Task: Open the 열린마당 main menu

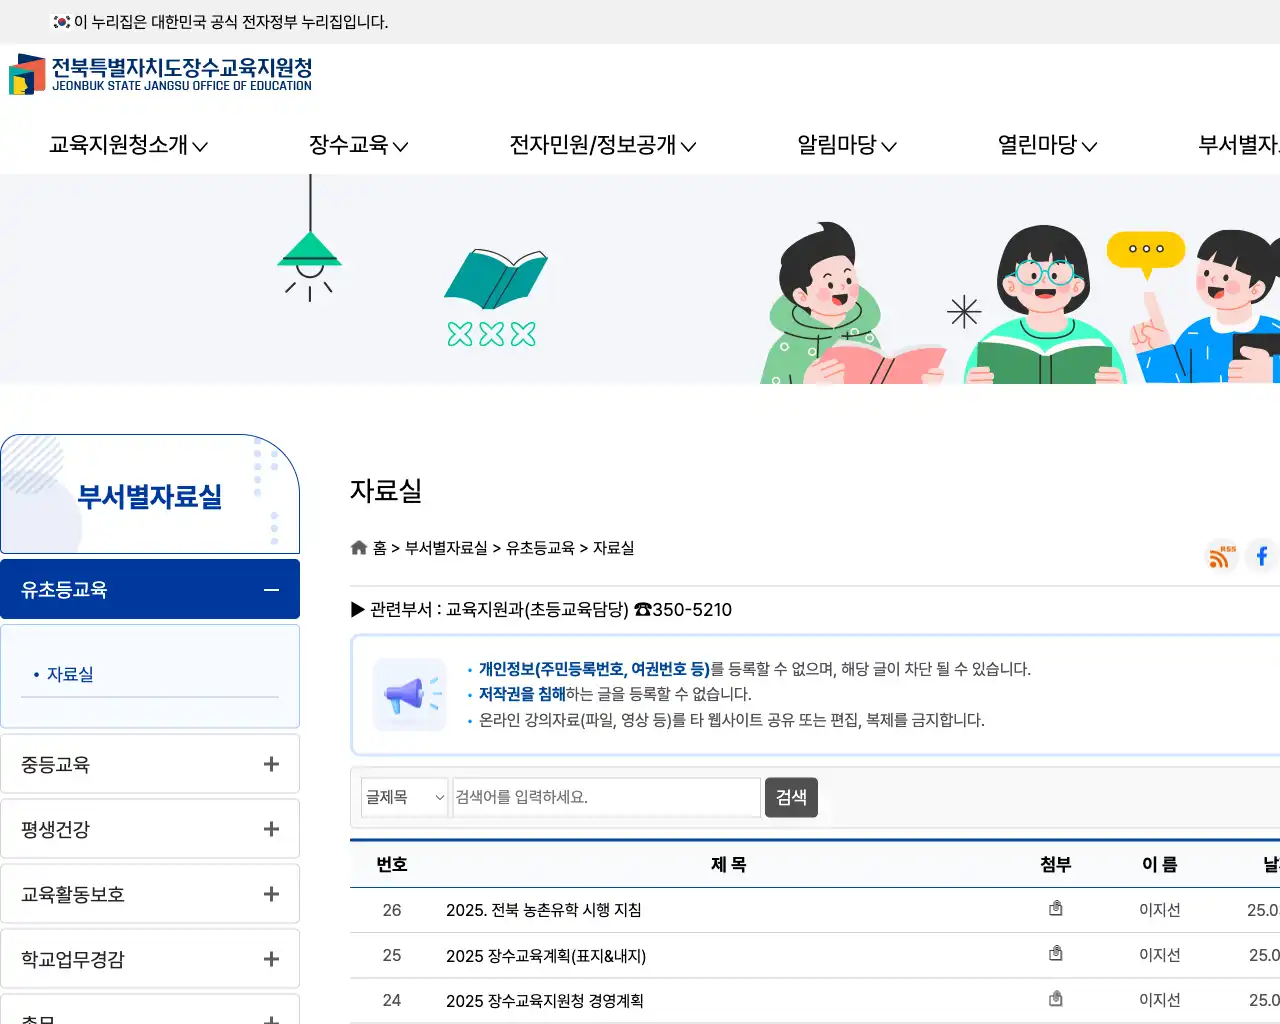Action: 1047,145
